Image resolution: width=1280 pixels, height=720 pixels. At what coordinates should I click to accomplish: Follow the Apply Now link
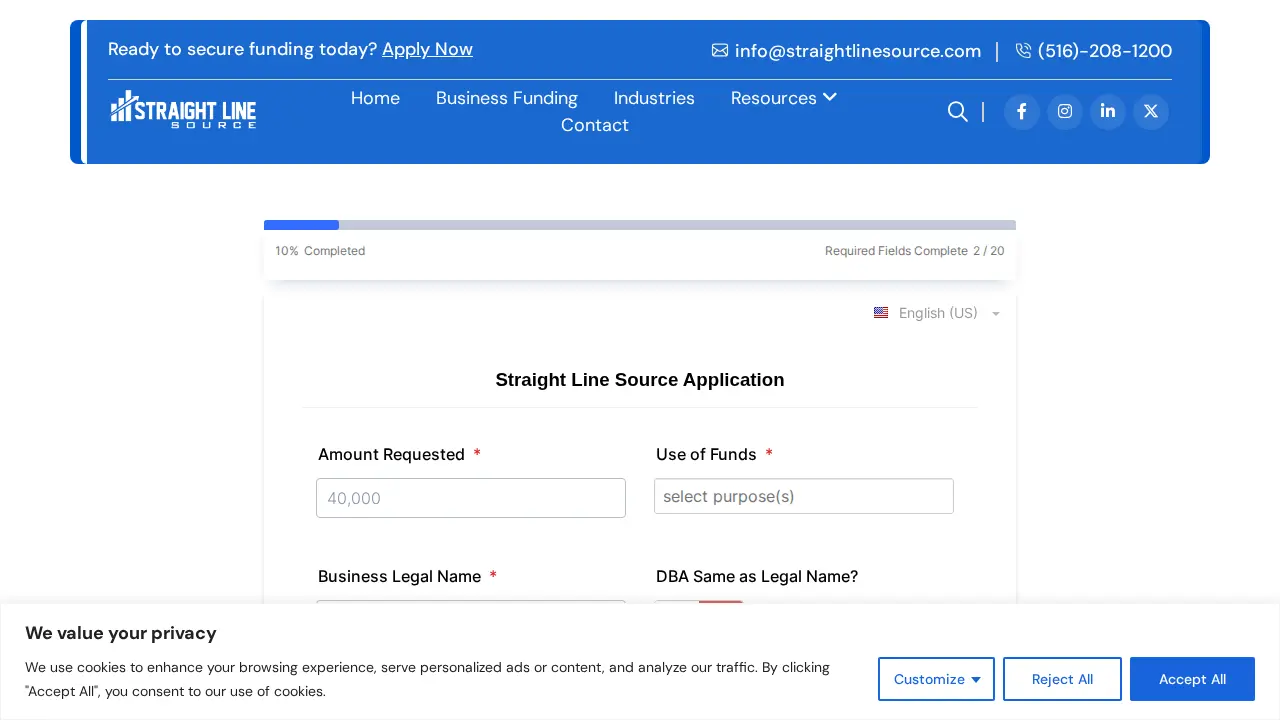click(427, 49)
